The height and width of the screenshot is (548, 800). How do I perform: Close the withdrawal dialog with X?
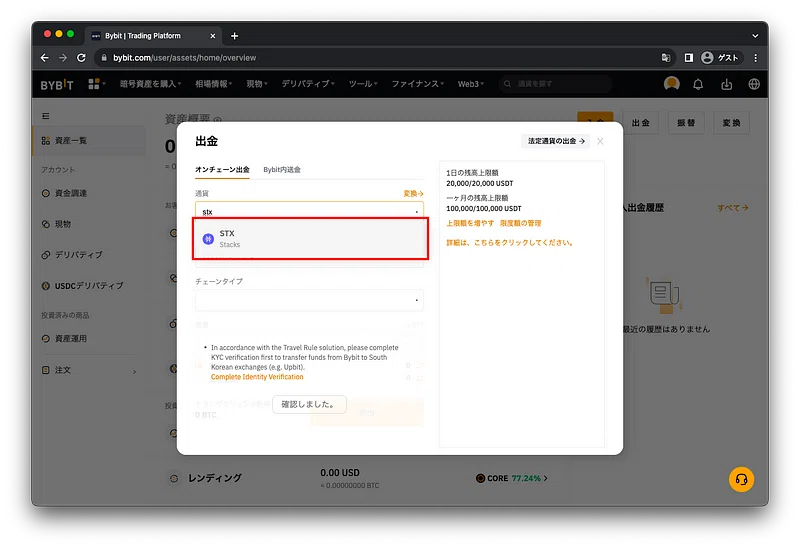pyautogui.click(x=600, y=141)
